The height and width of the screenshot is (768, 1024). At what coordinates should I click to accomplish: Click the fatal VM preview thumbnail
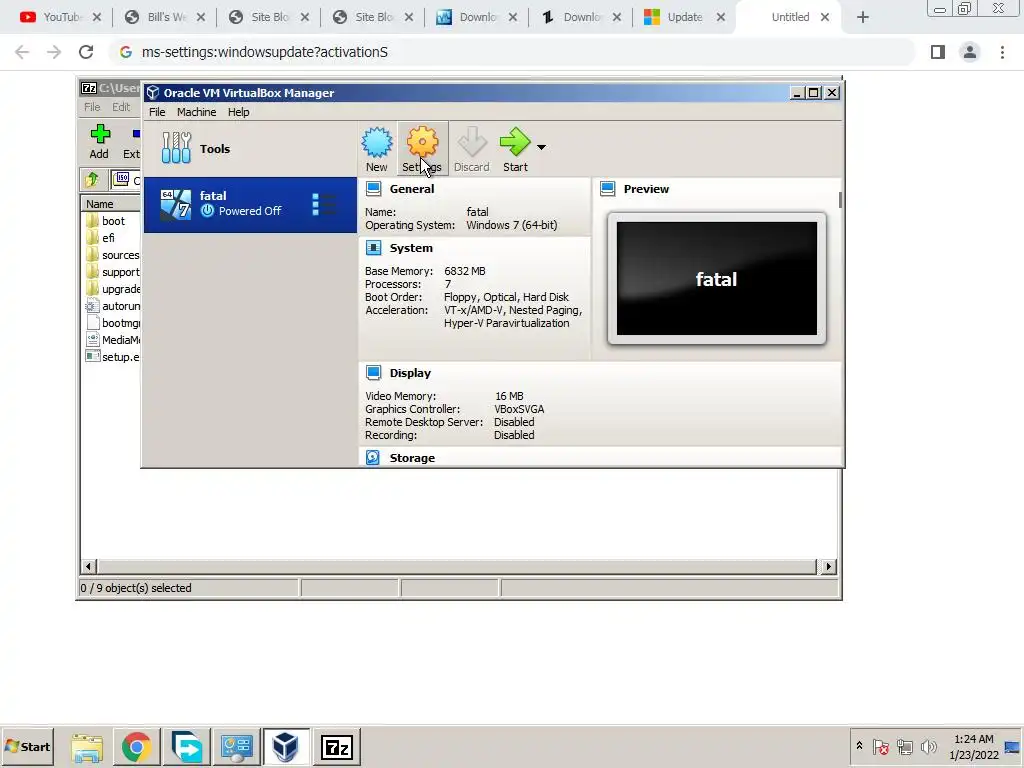tap(716, 278)
